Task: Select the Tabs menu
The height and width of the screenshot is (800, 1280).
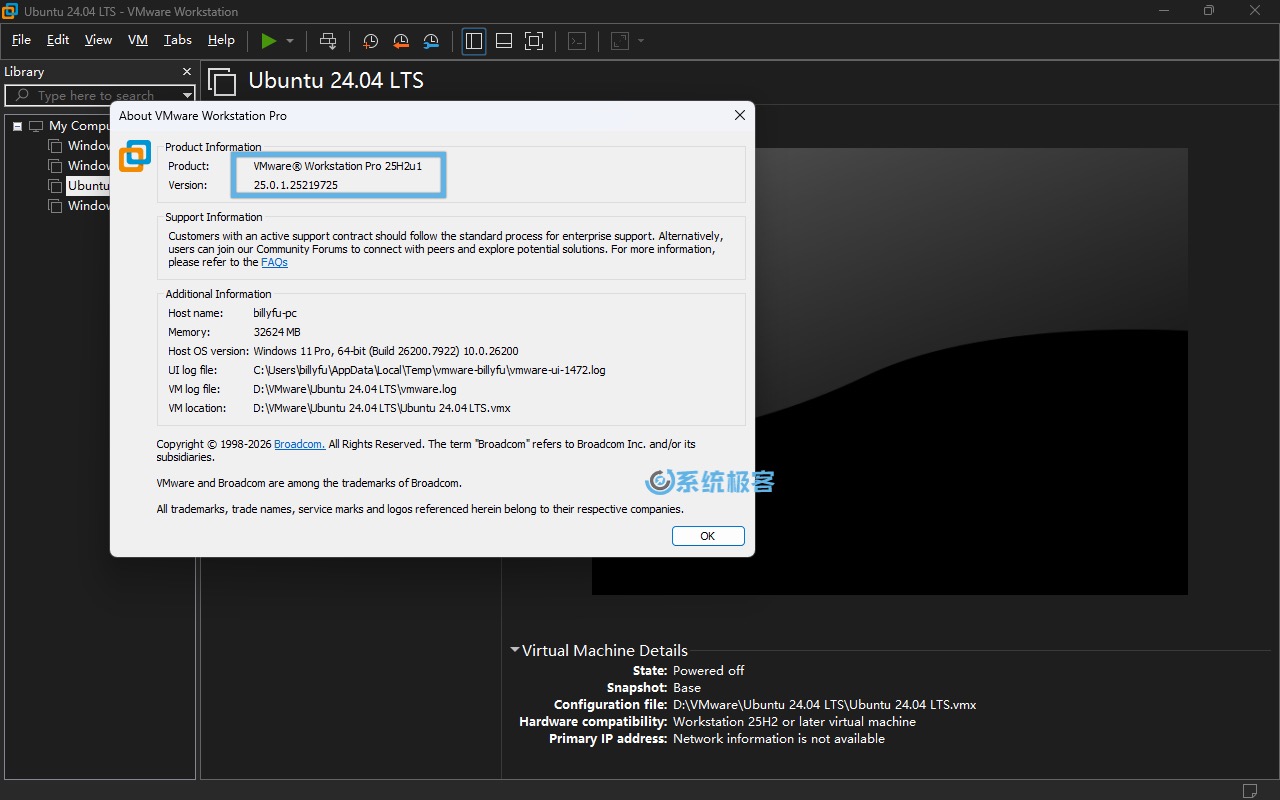Action: pos(177,41)
